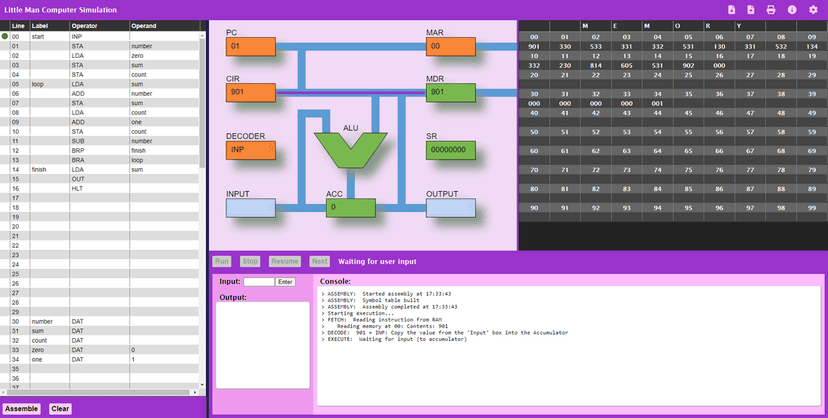
Task: Click the Next step button
Action: (x=319, y=261)
